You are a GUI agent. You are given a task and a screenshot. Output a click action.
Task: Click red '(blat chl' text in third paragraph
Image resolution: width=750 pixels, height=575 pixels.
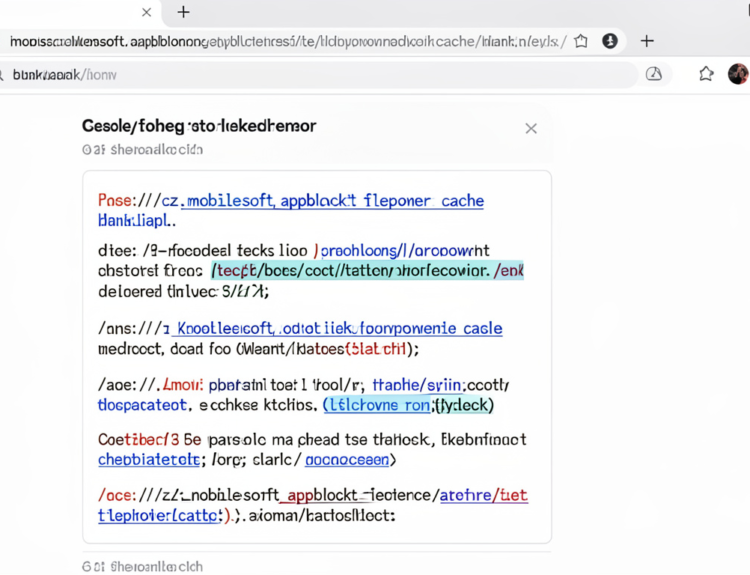pyautogui.click(x=376, y=349)
